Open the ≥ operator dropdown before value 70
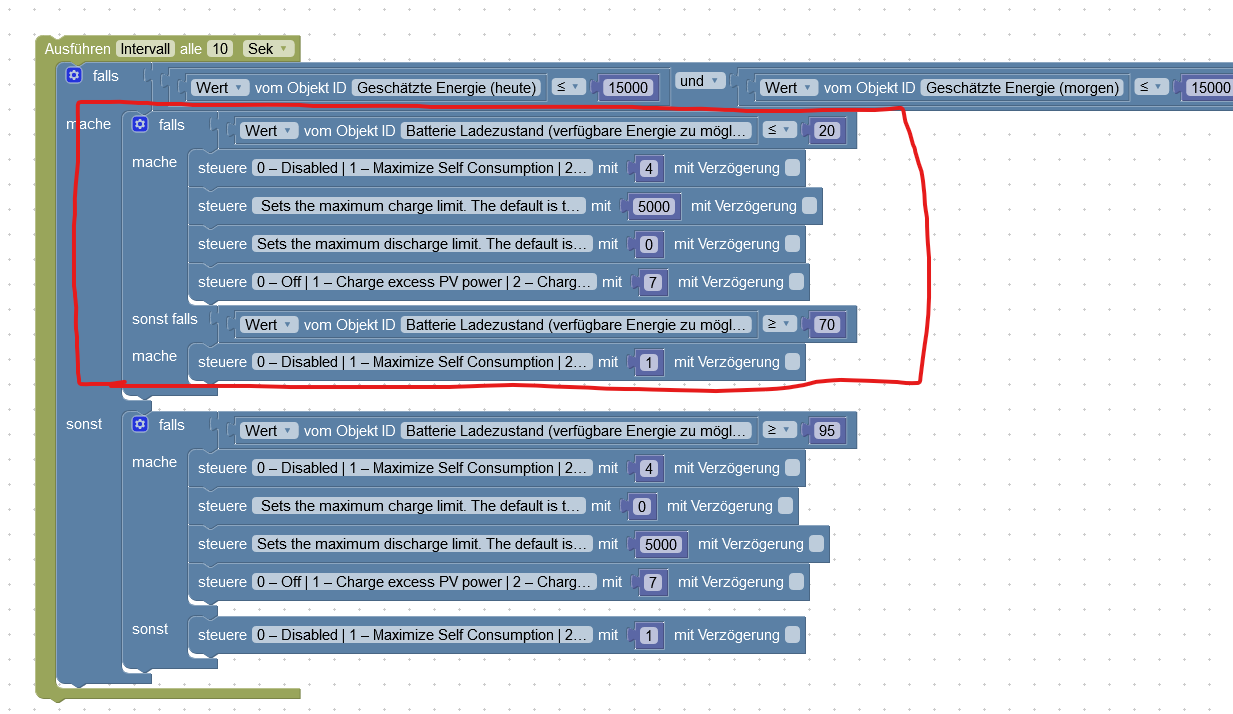Screen dimensions: 1233x714 (779, 324)
